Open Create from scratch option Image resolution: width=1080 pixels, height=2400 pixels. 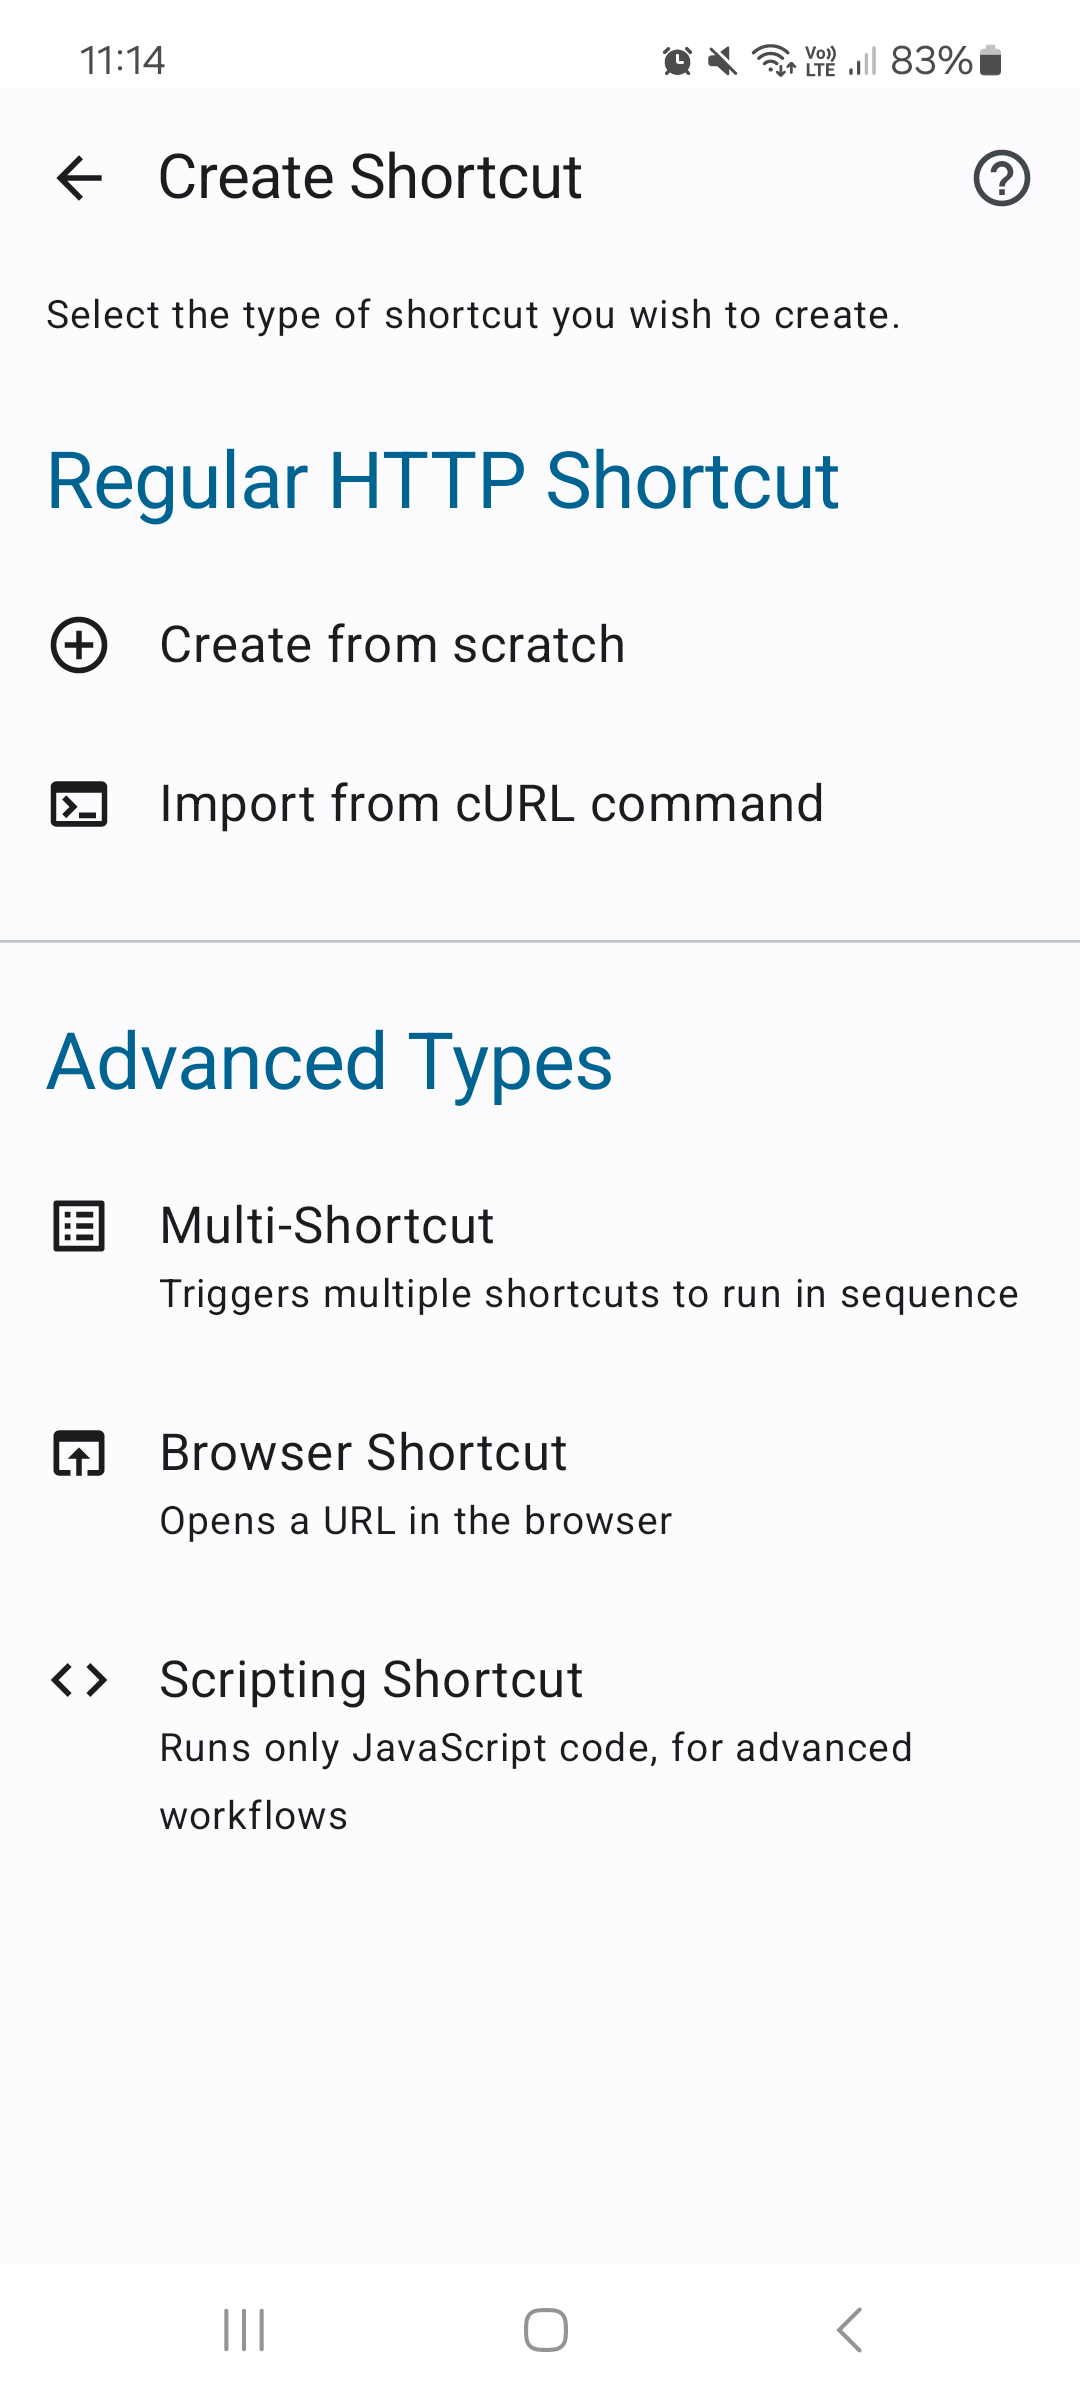pyautogui.click(x=393, y=645)
